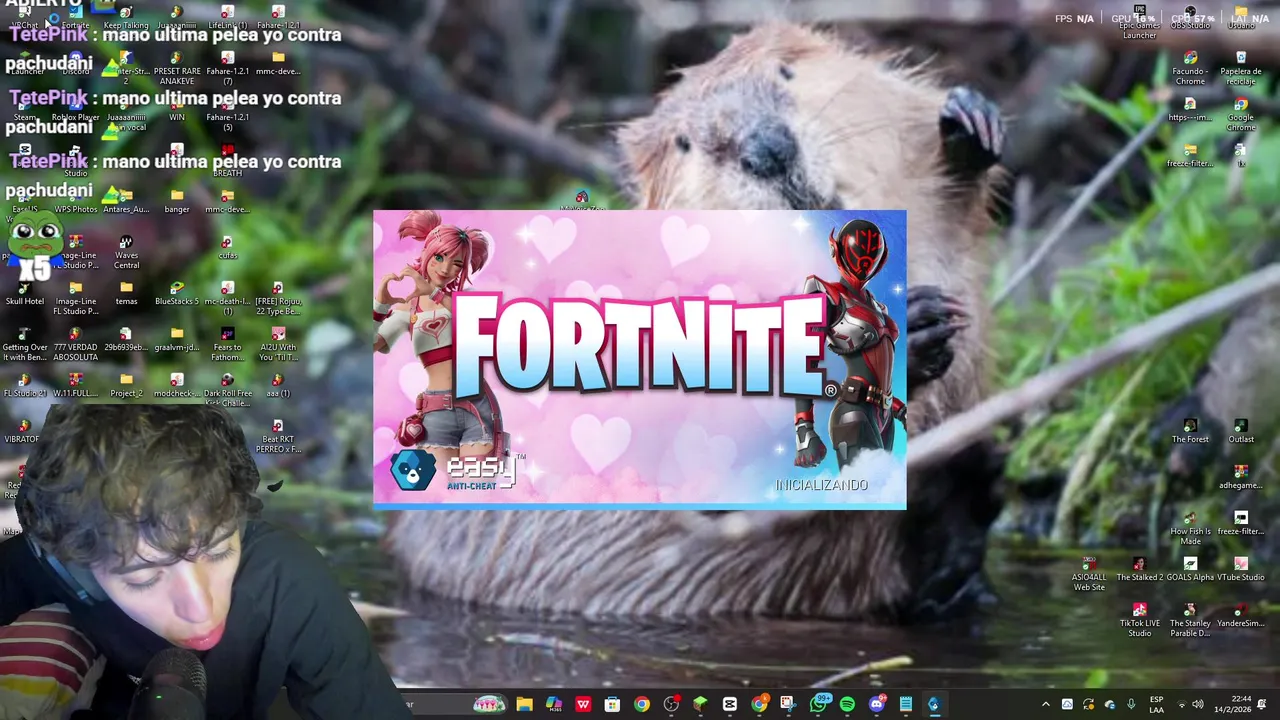The width and height of the screenshot is (1280, 720).
Task: Launch the Outlast desktop shortcut
Action: [1241, 431]
